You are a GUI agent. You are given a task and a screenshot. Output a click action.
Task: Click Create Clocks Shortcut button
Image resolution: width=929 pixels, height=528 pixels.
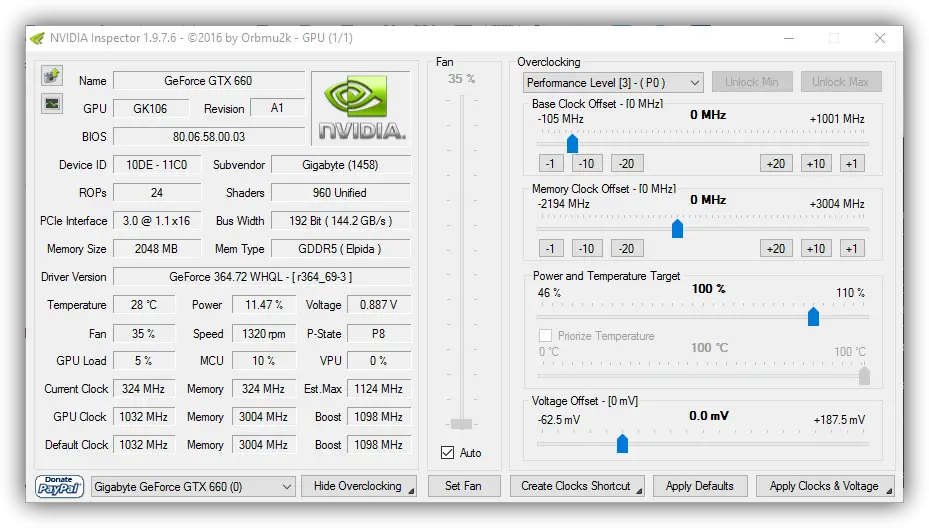coord(577,486)
